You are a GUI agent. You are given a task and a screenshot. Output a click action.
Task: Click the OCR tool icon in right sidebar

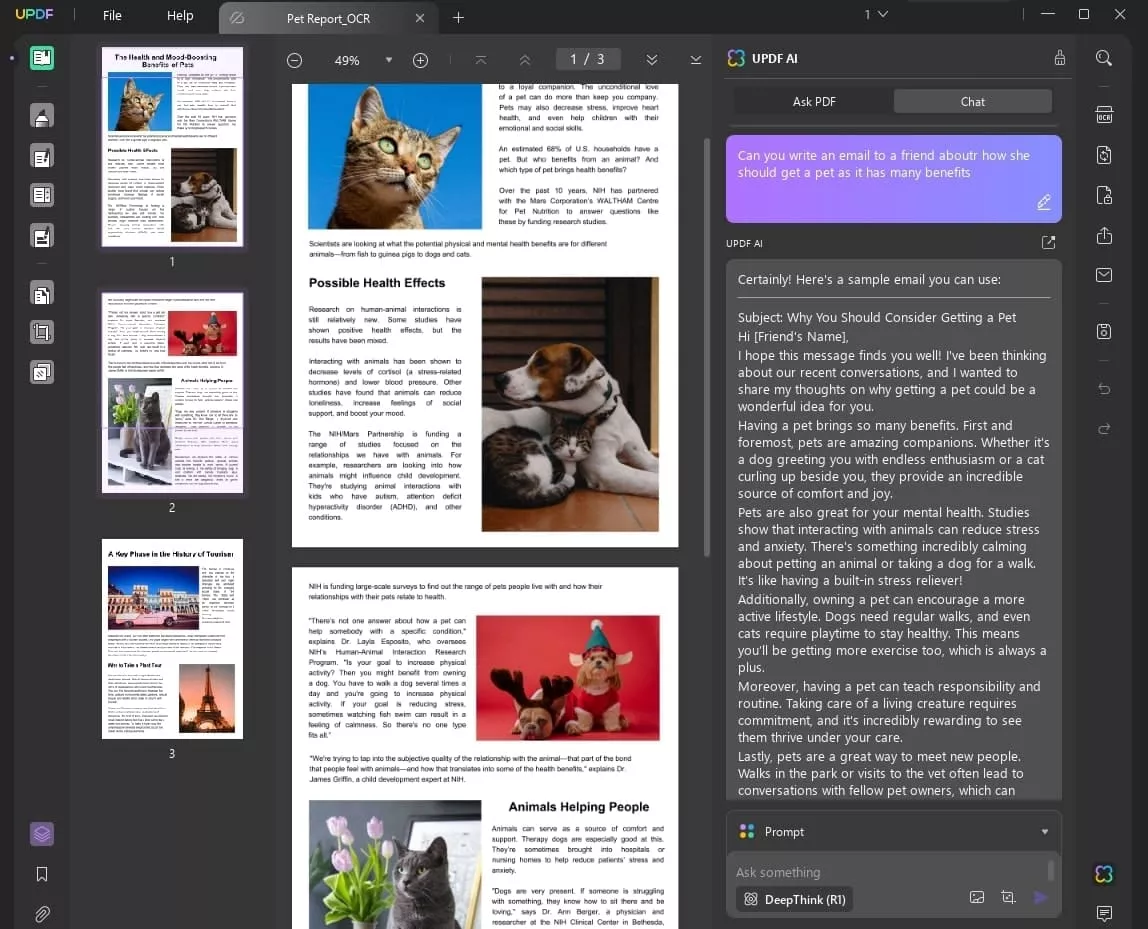[1104, 115]
